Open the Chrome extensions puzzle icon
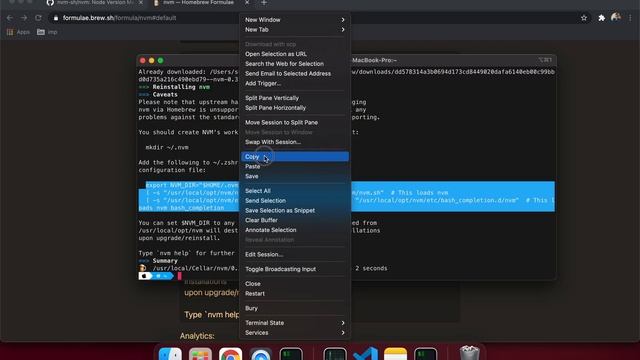The image size is (640, 360). (x=601, y=18)
